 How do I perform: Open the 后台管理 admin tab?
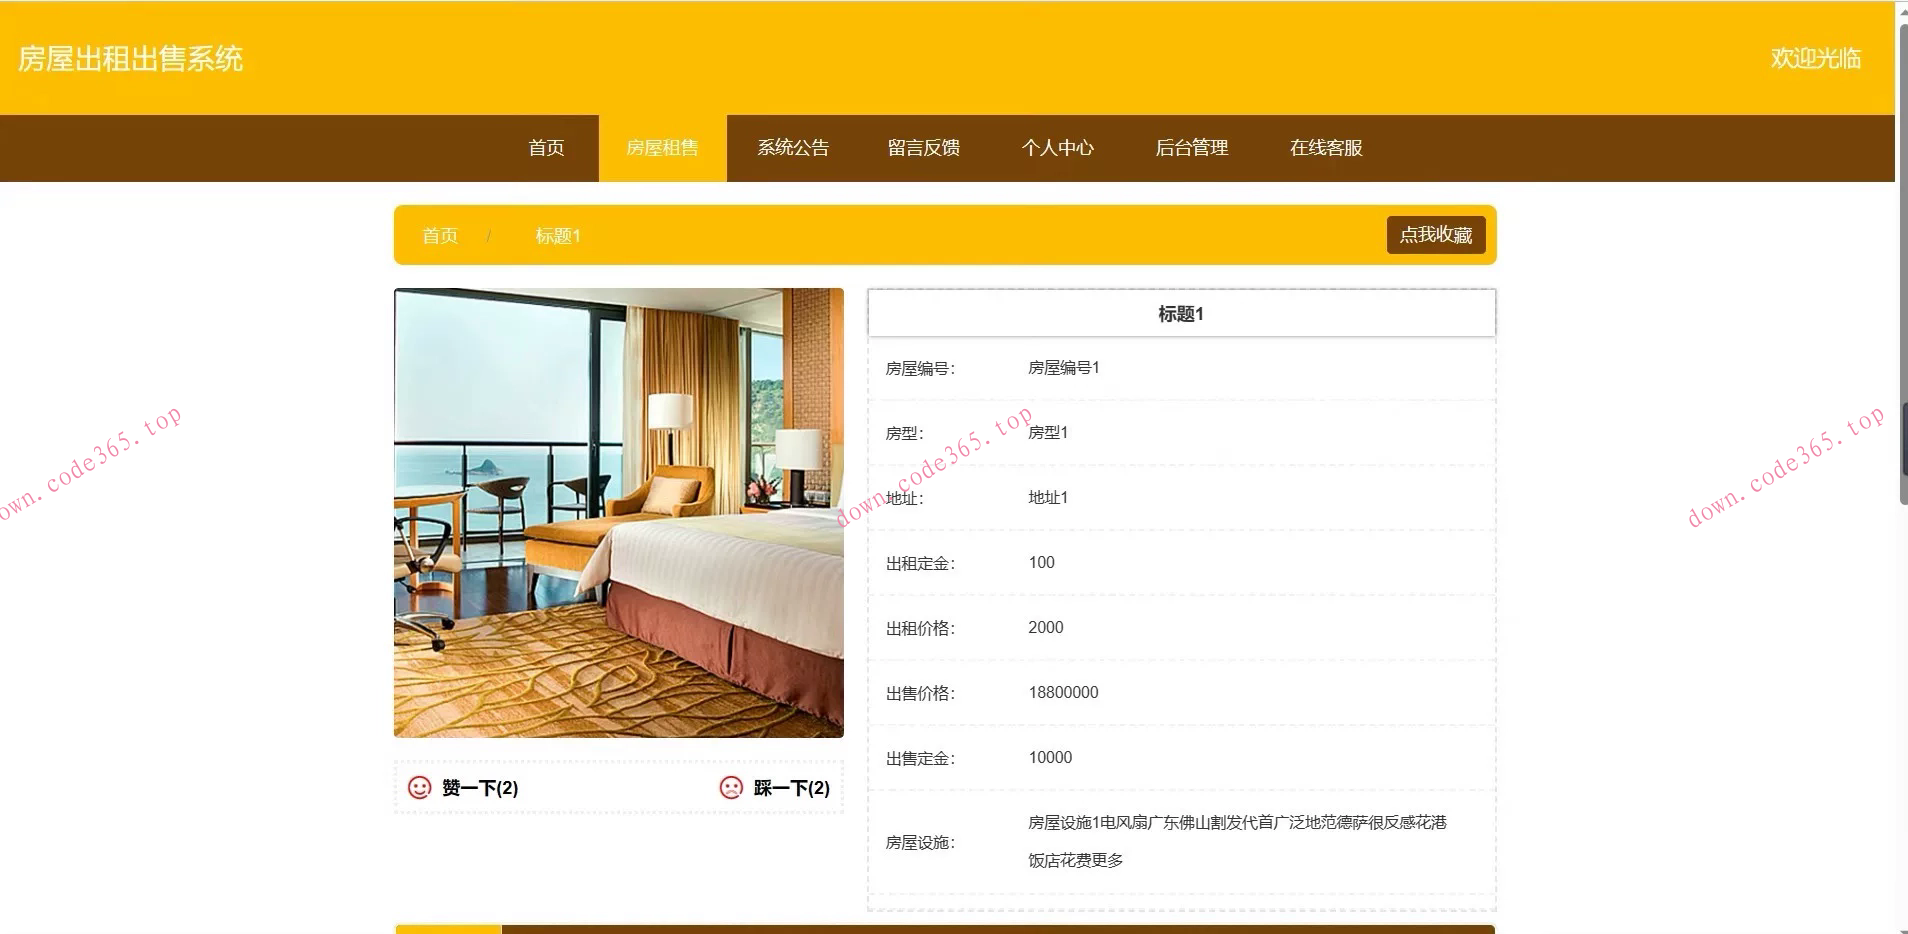[1192, 147]
